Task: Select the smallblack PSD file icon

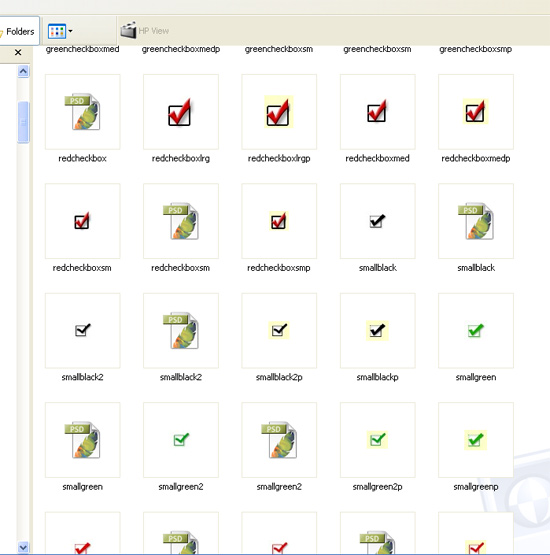Action: 476,221
